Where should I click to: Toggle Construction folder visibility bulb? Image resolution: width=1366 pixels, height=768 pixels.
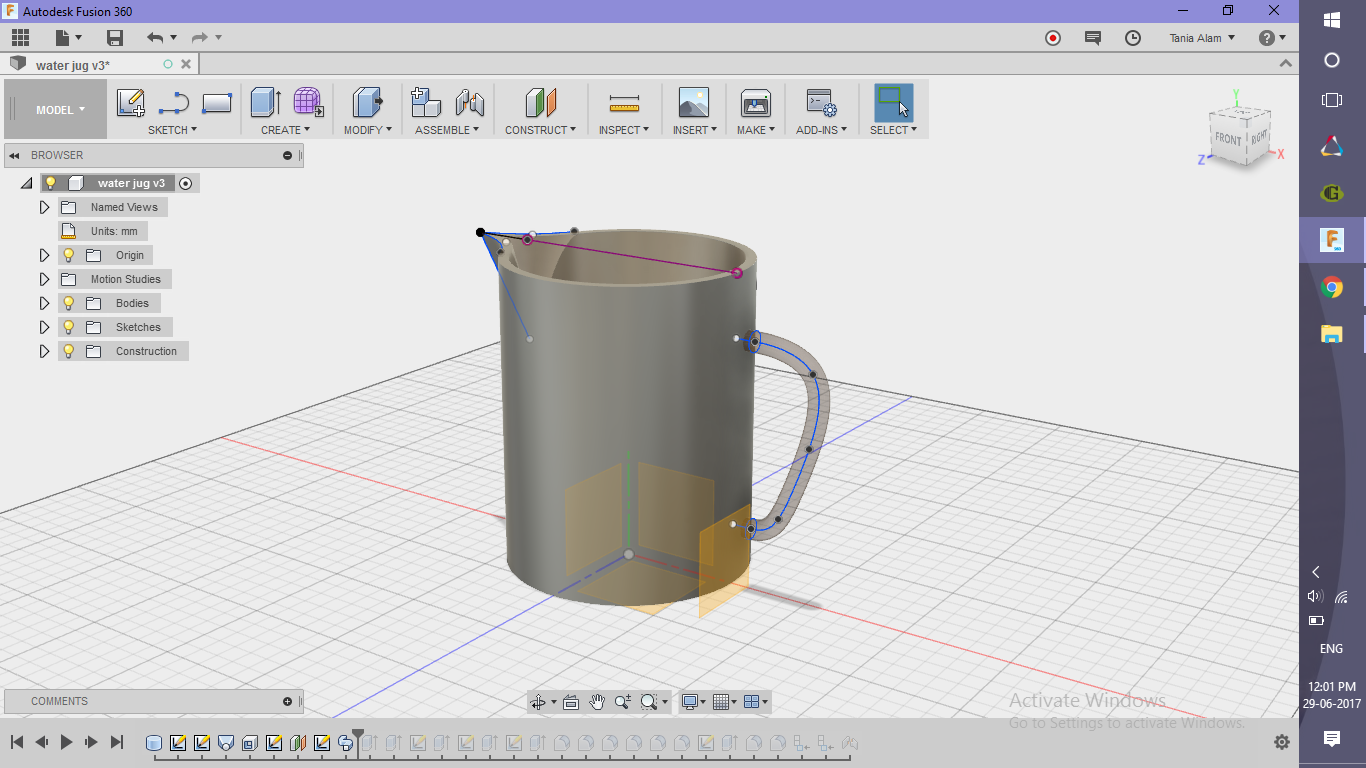tap(69, 351)
